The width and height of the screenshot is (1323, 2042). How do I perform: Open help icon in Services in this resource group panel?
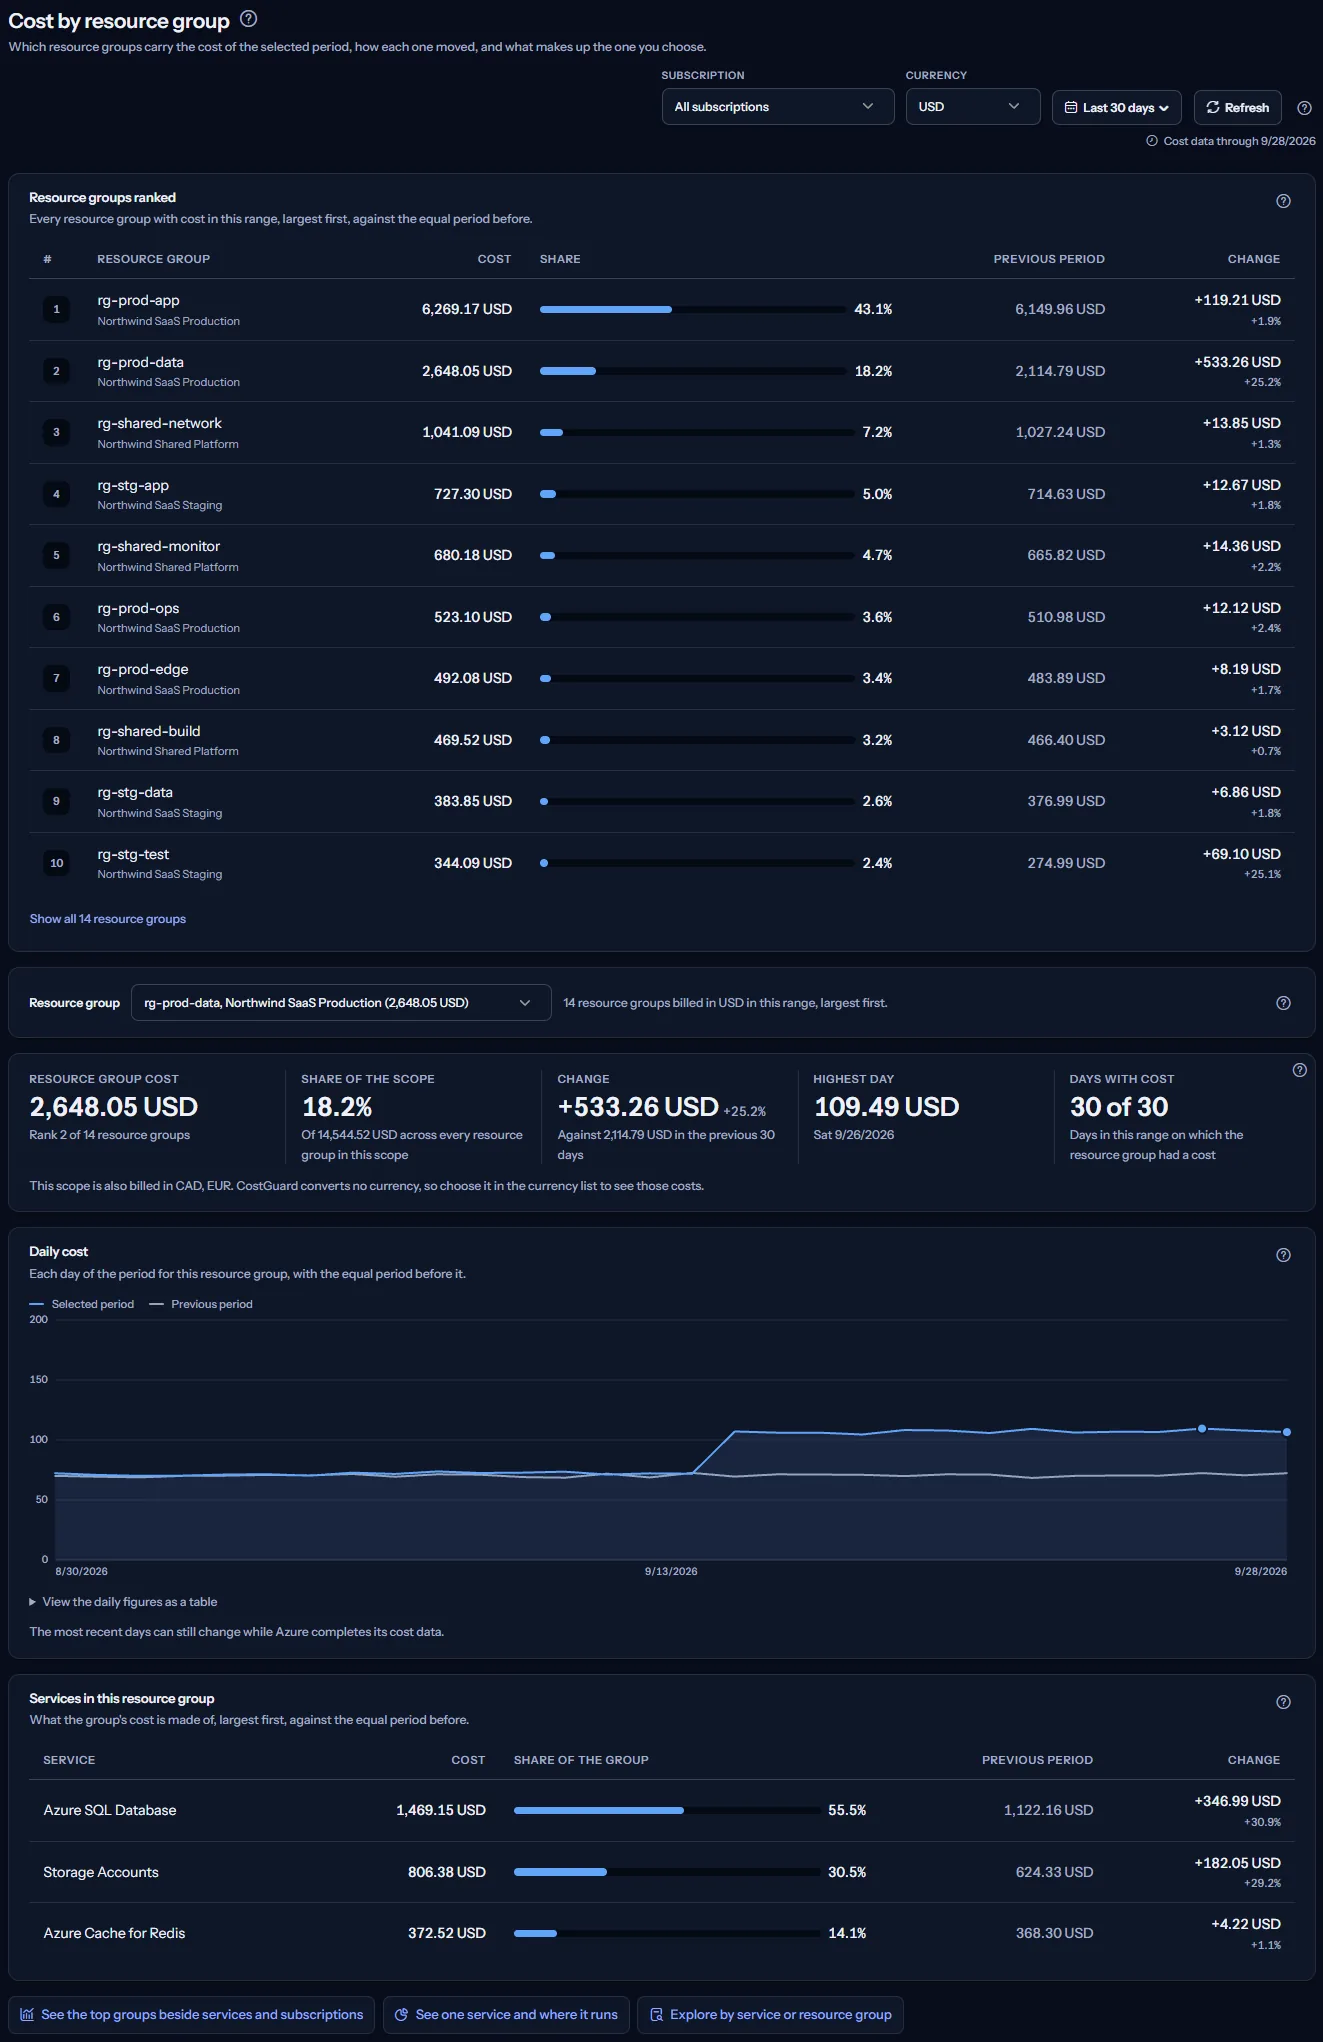tap(1284, 1702)
